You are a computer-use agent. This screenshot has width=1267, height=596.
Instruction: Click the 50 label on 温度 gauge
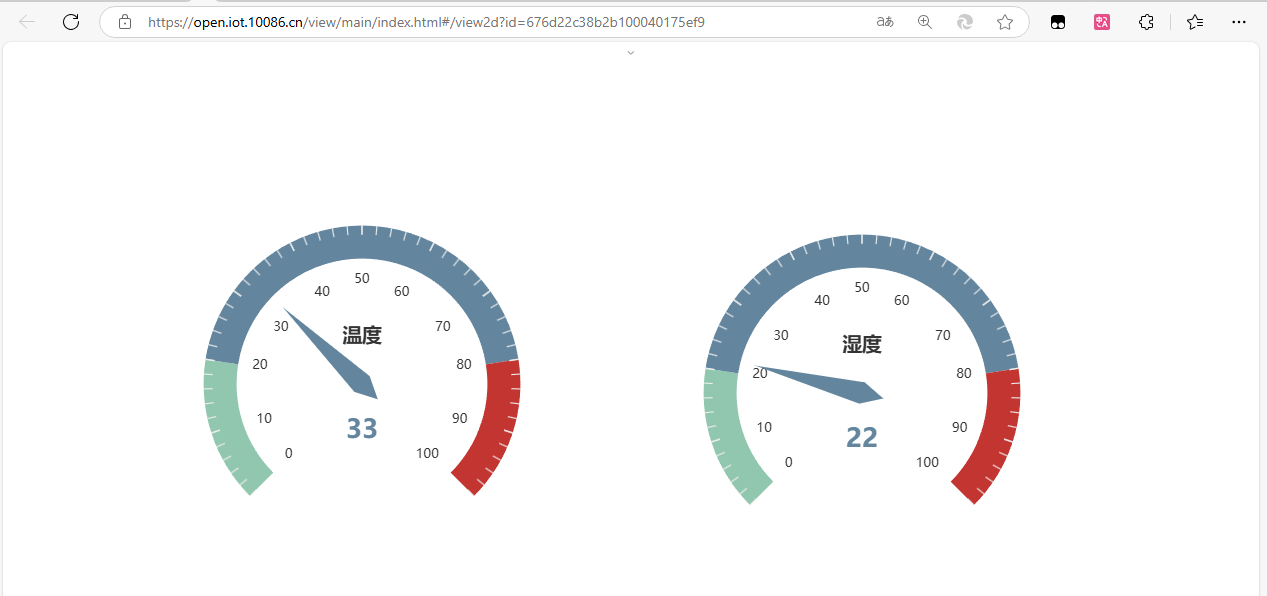coord(362,278)
